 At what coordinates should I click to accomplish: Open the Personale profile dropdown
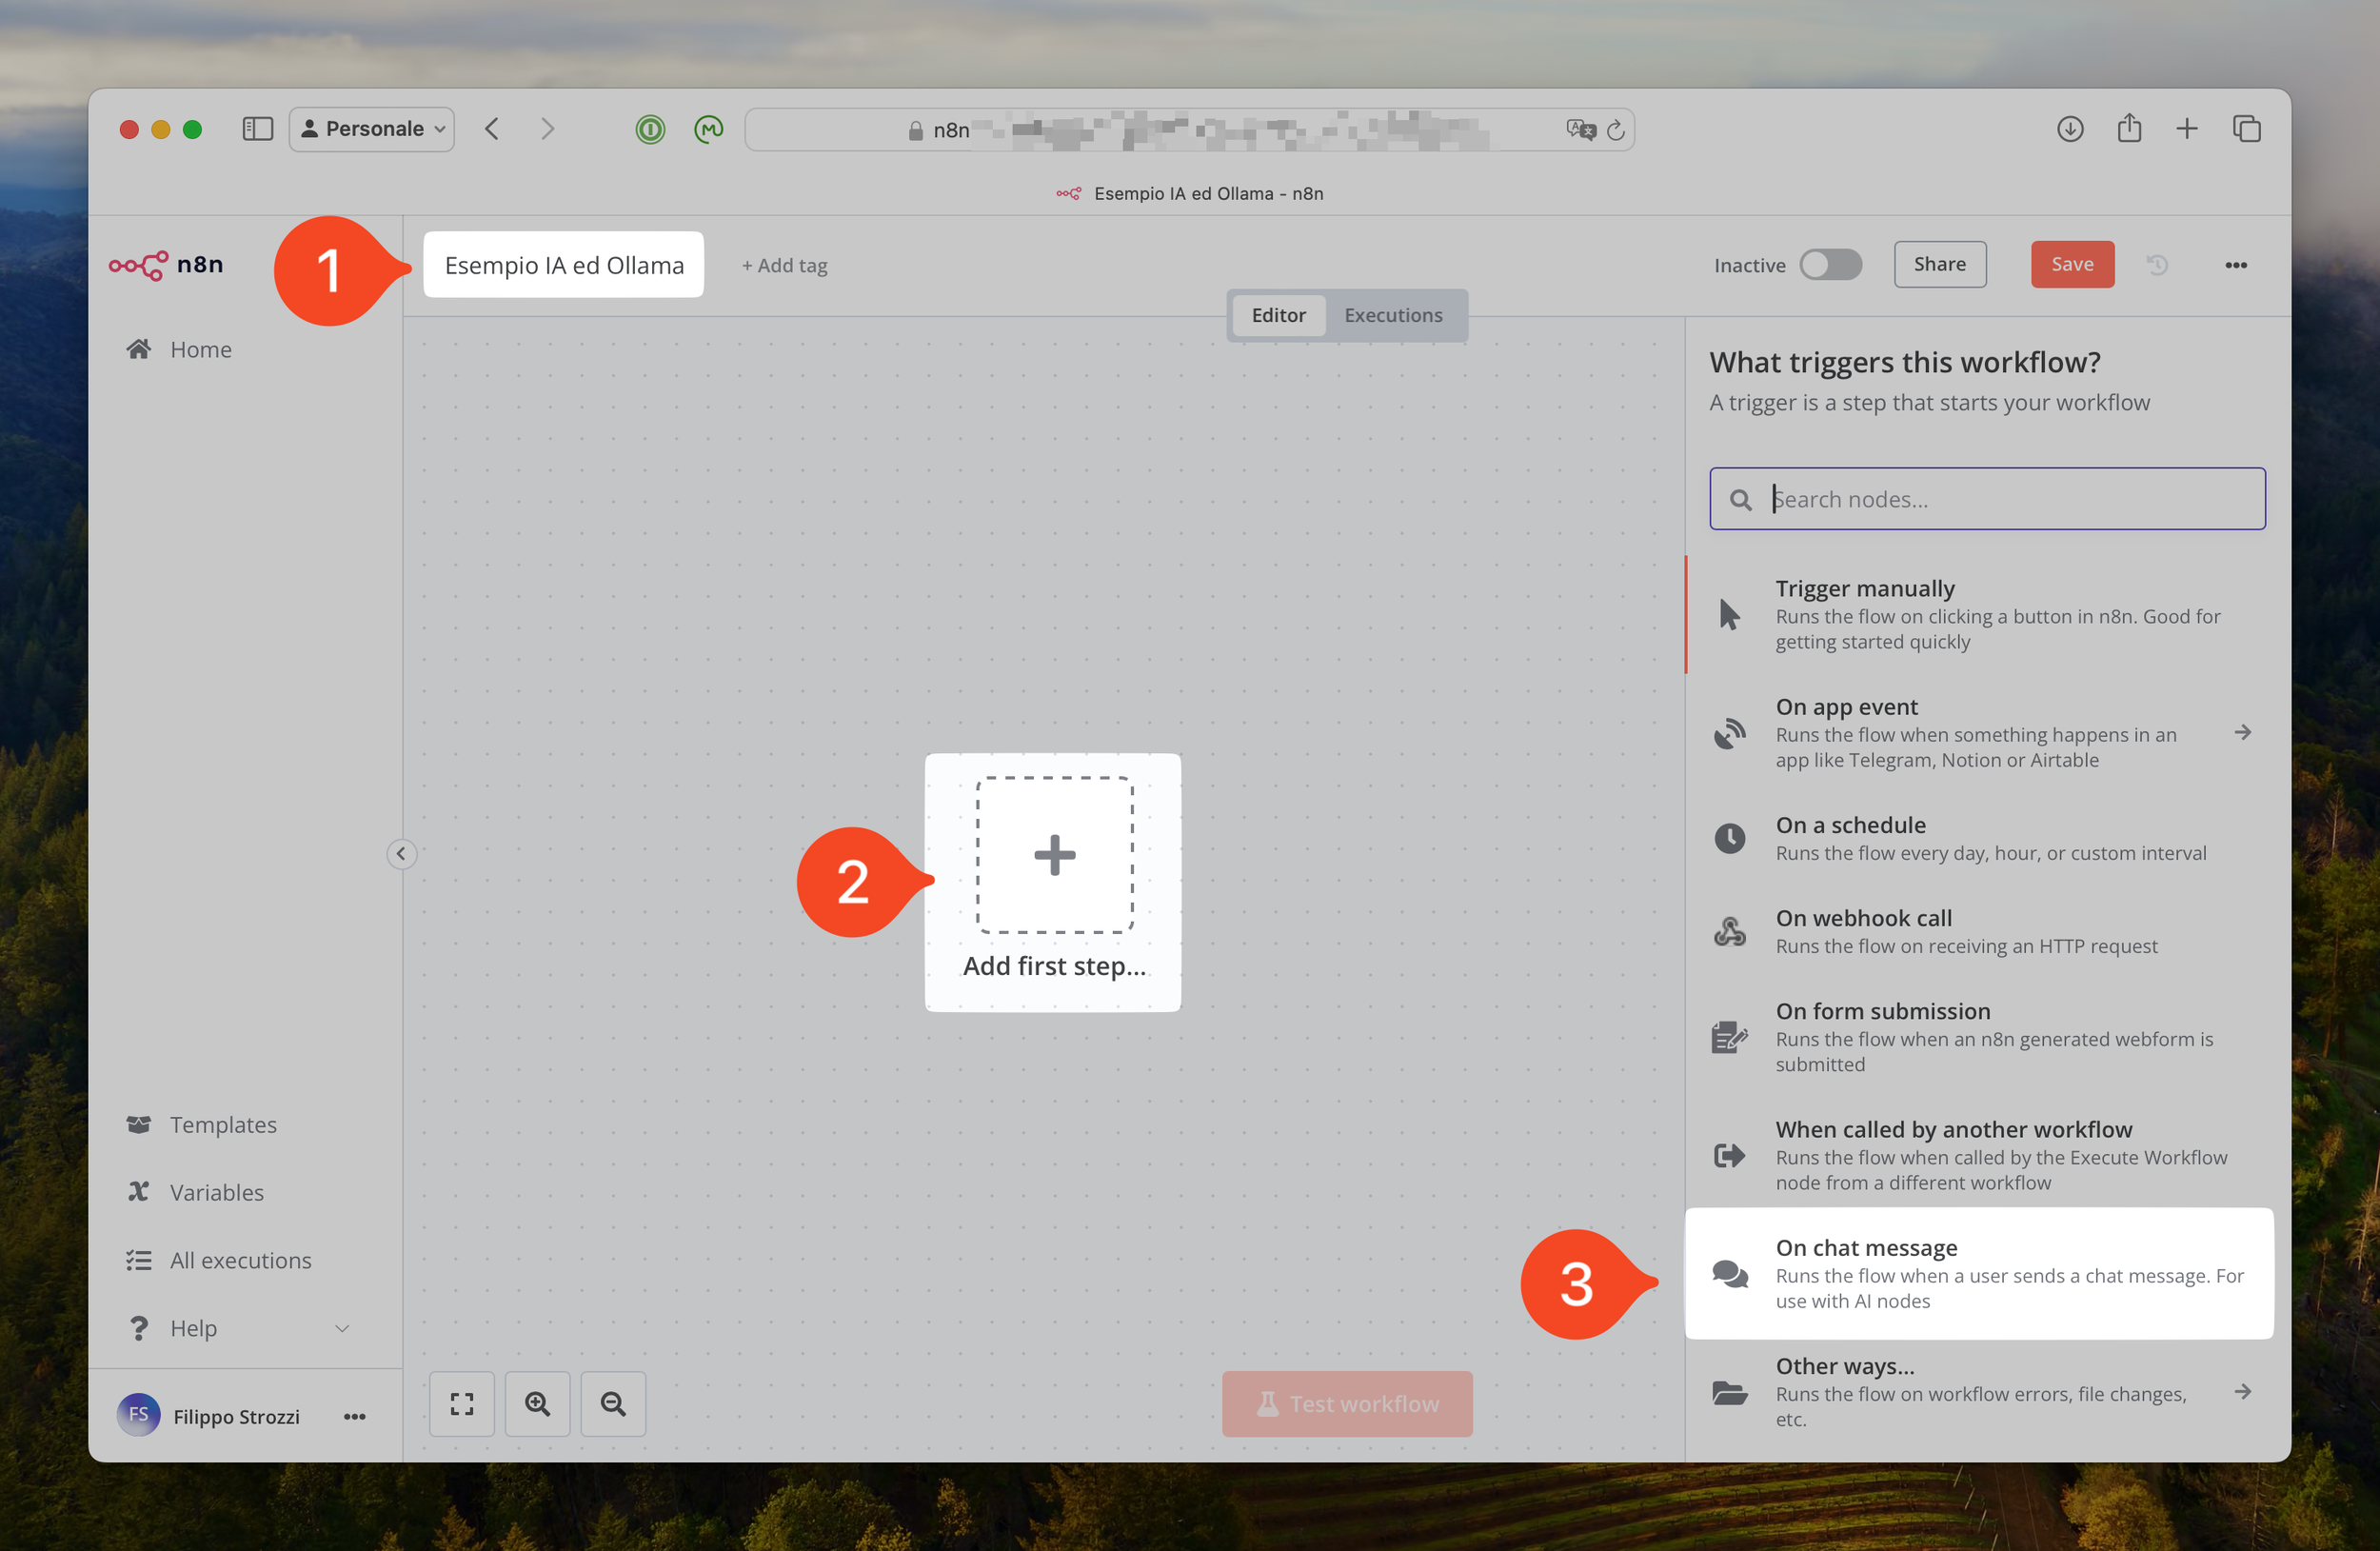click(x=372, y=129)
